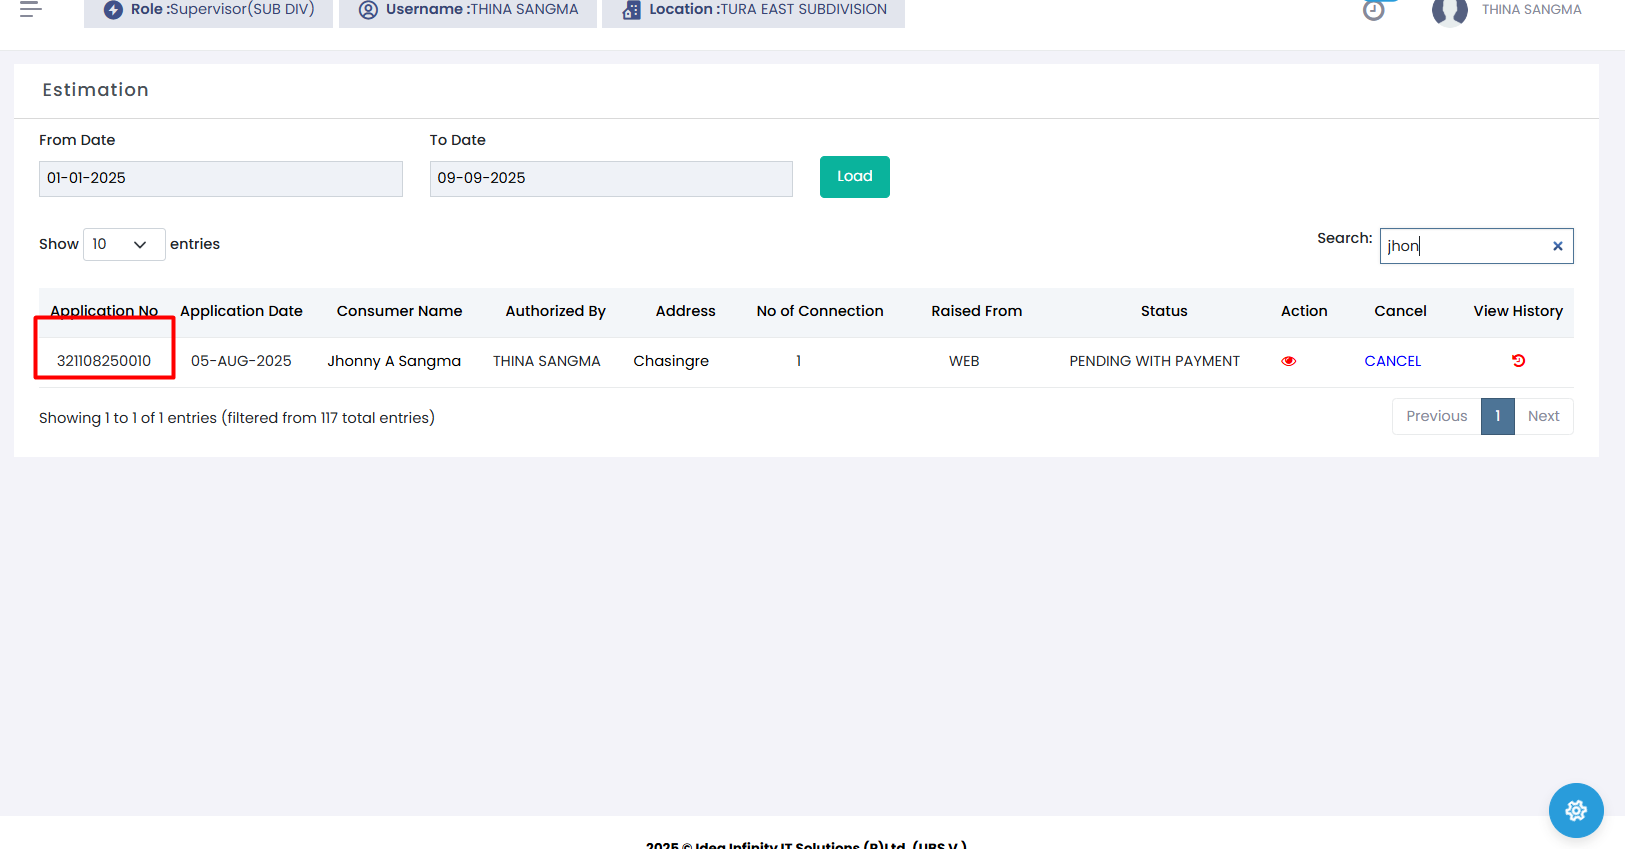1625x849 pixels.
Task: Click the From Date field
Action: tap(220, 178)
